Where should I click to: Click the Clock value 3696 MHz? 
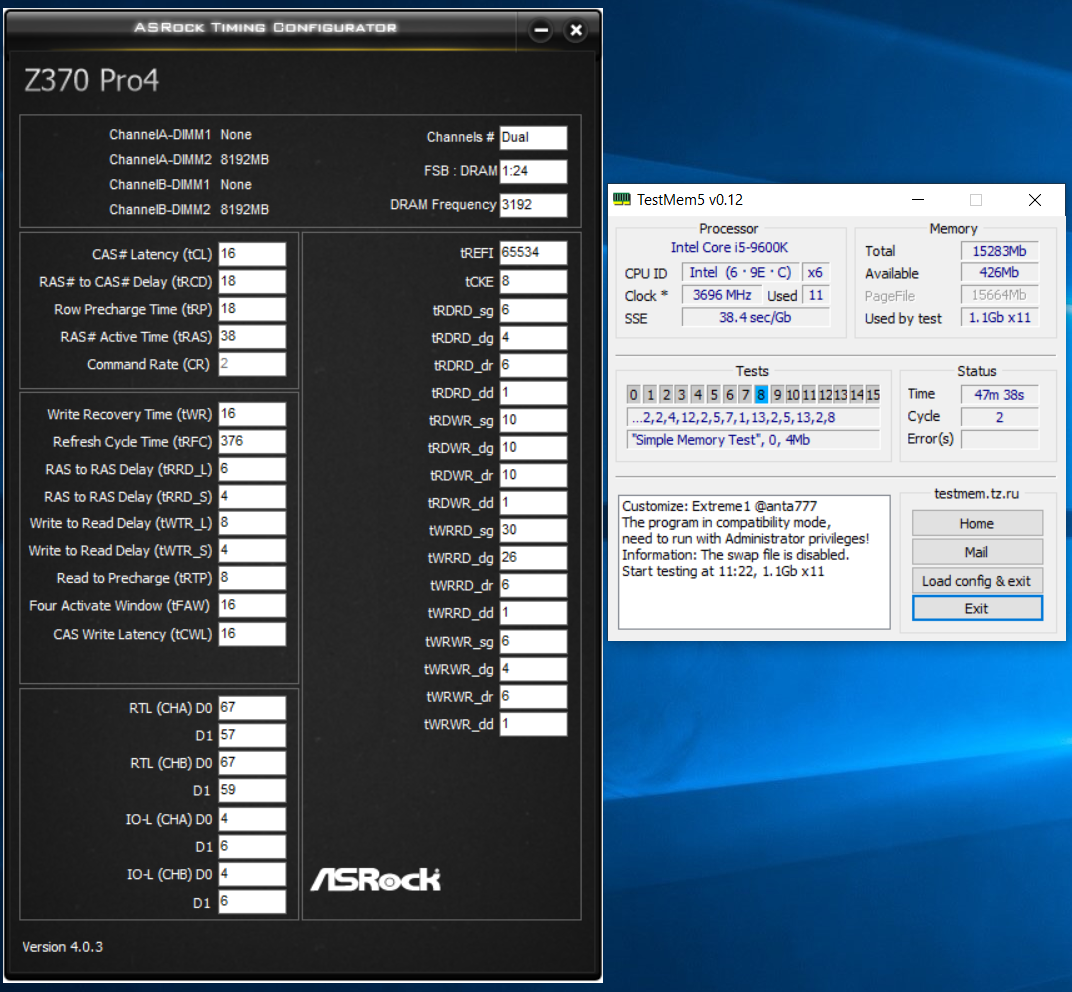coord(722,295)
